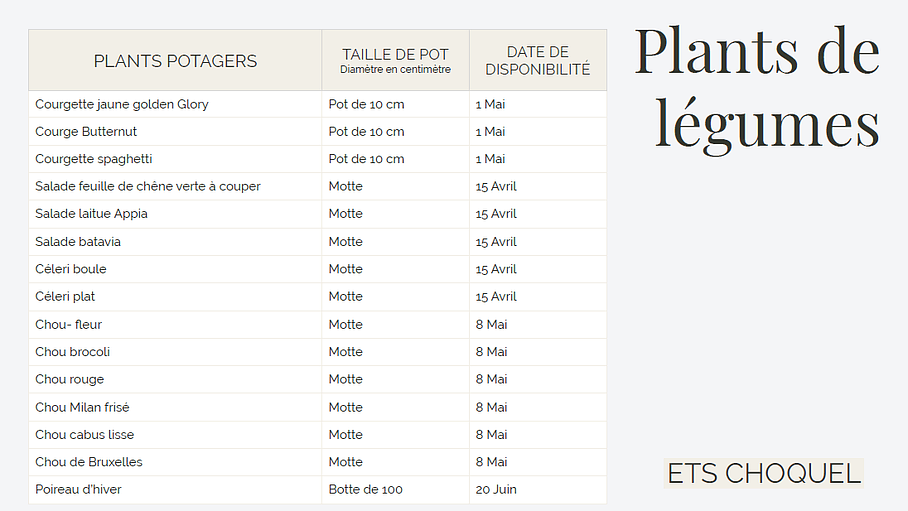
Task: Click the Poireau d'hiver plant name
Action: coord(78,489)
